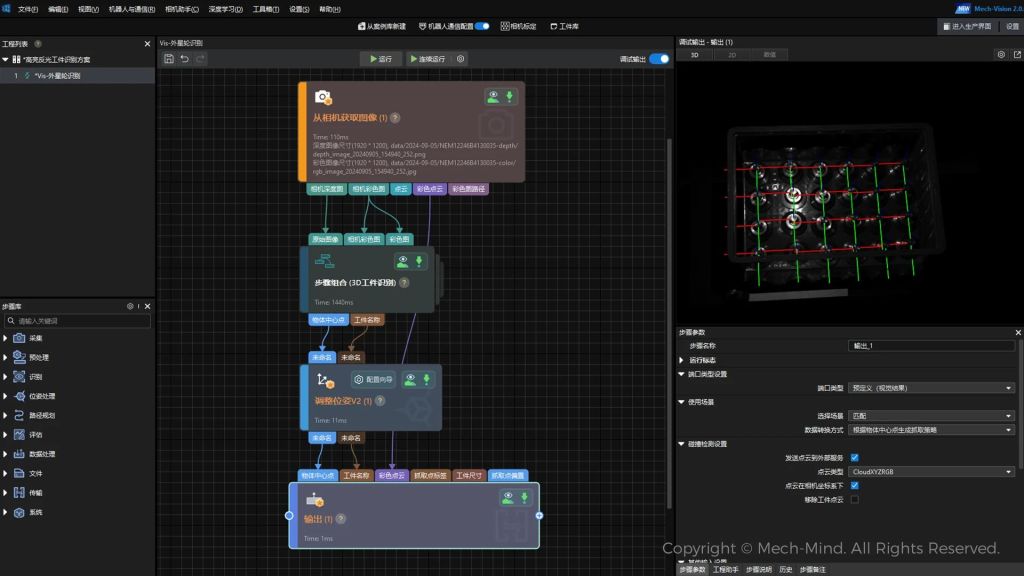Click the save icon in the canvas toolbar
Viewport: 1024px width, 576px height.
(169, 59)
